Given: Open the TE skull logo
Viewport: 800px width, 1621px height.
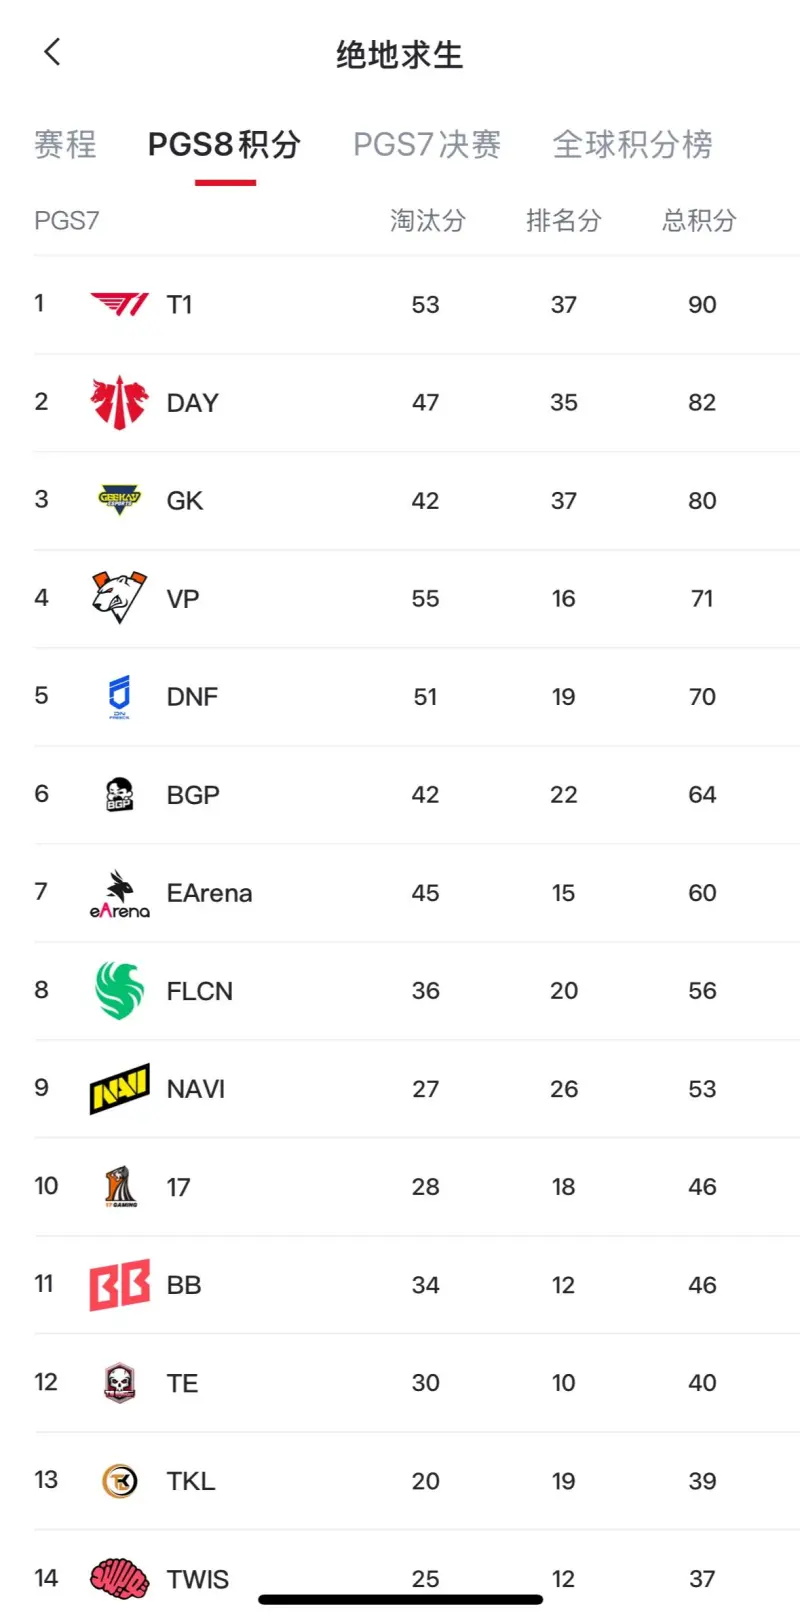Looking at the screenshot, I should 119,1382.
